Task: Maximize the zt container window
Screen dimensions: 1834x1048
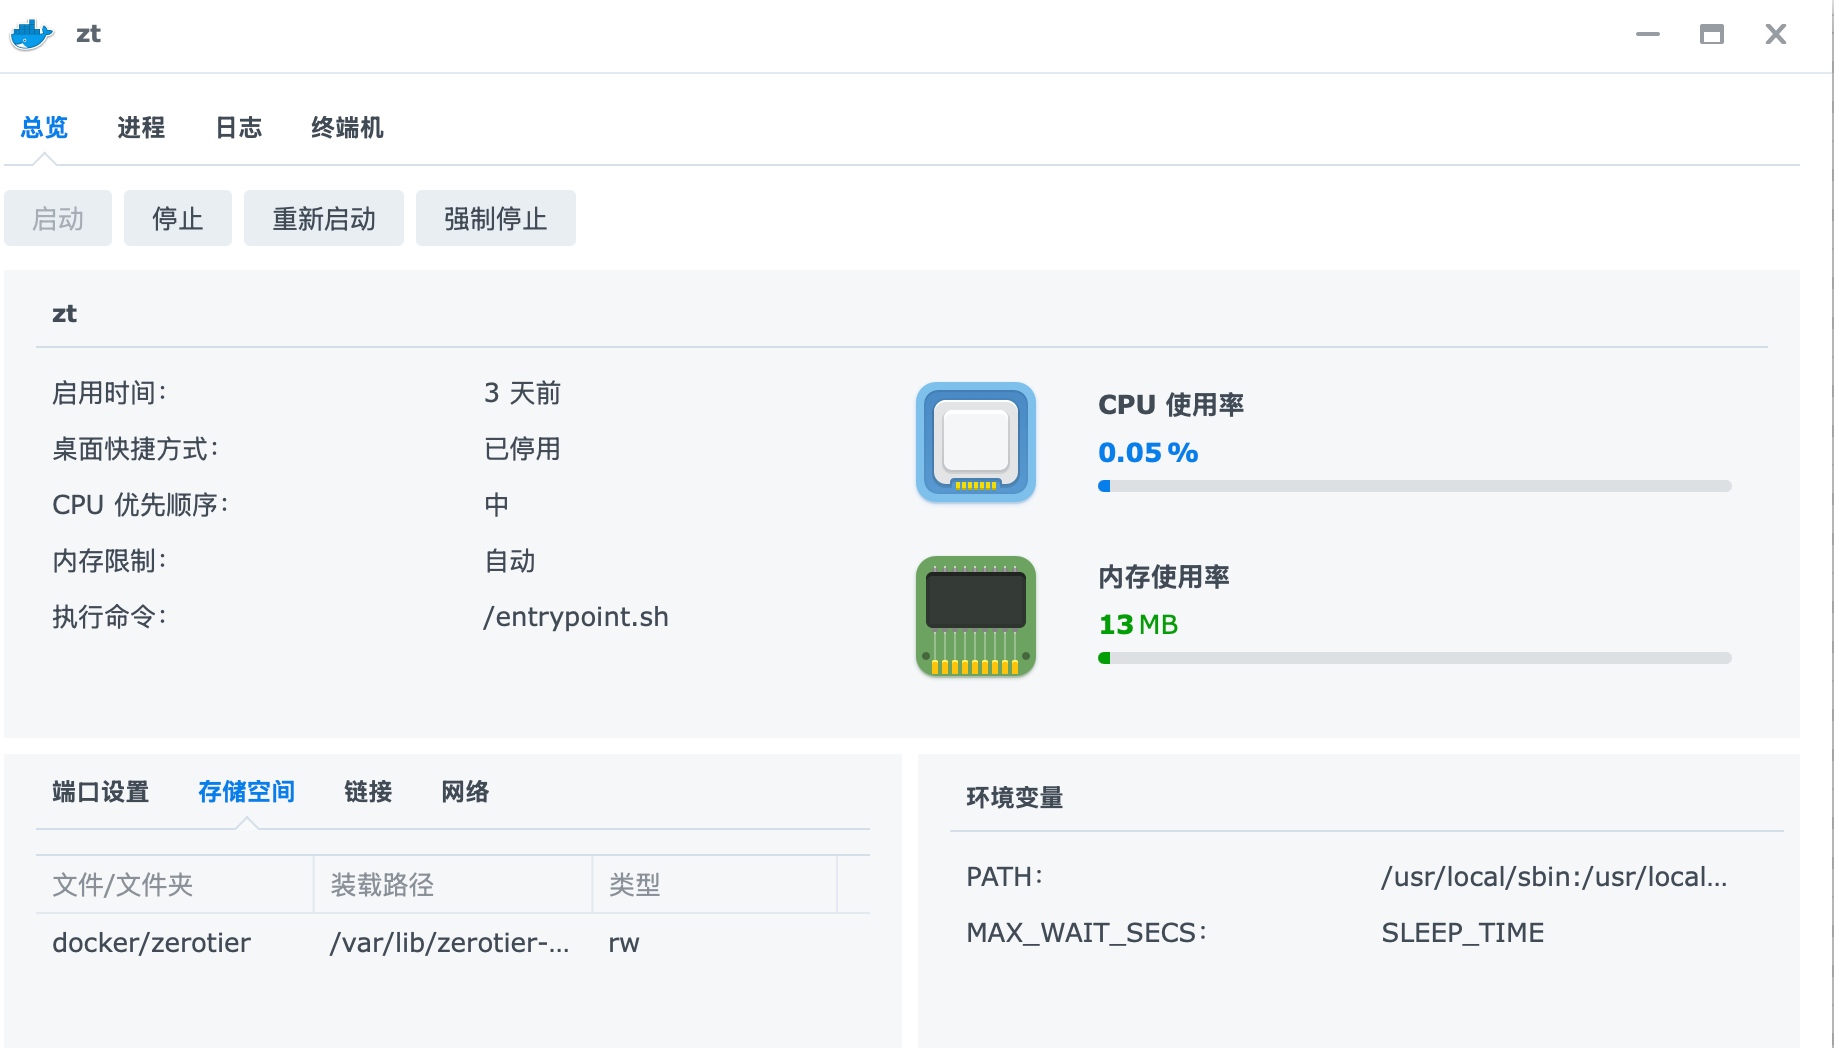Action: pyautogui.click(x=1712, y=34)
